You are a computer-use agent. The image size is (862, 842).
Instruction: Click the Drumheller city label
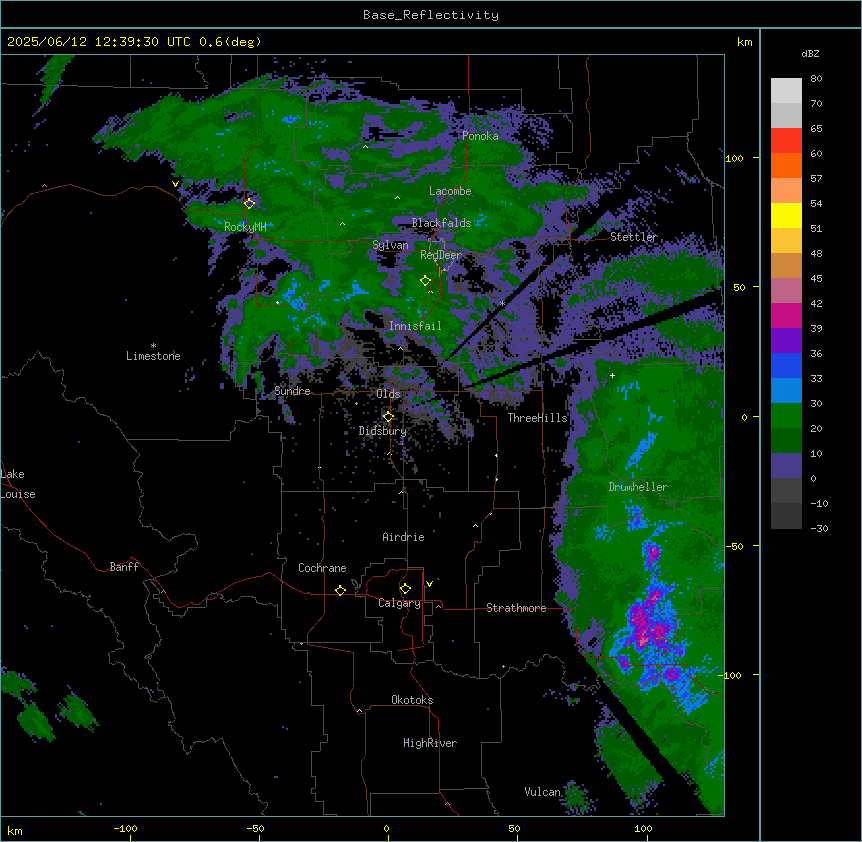tap(638, 487)
